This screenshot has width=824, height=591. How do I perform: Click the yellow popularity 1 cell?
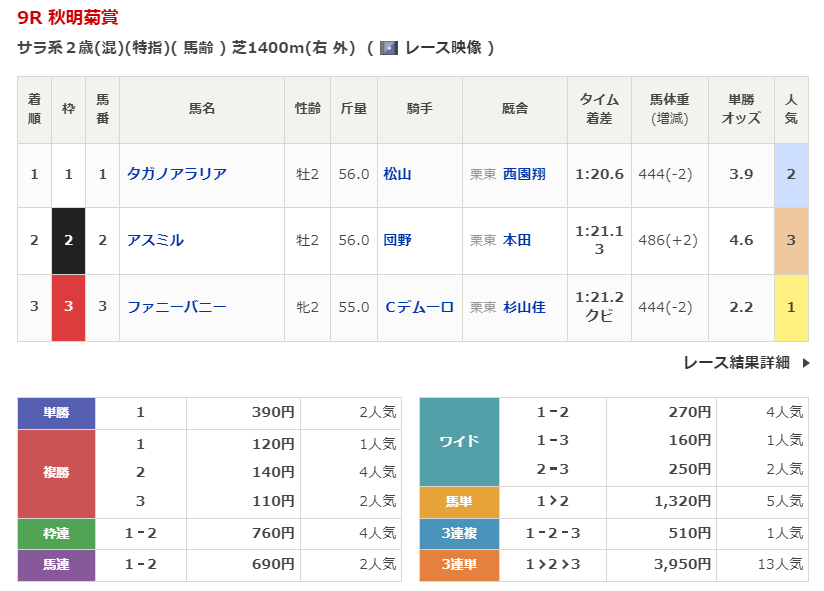(791, 307)
